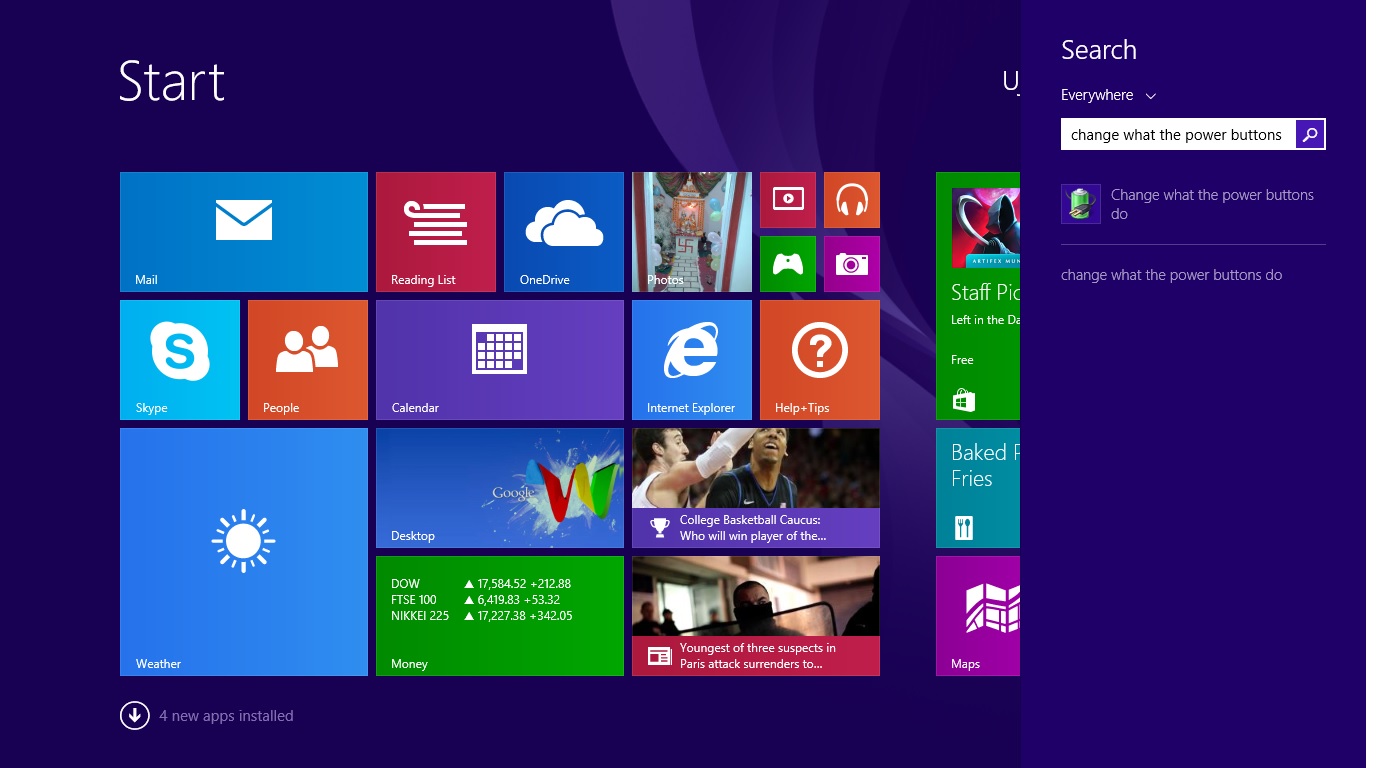Open the Money stocks tile

tap(500, 616)
